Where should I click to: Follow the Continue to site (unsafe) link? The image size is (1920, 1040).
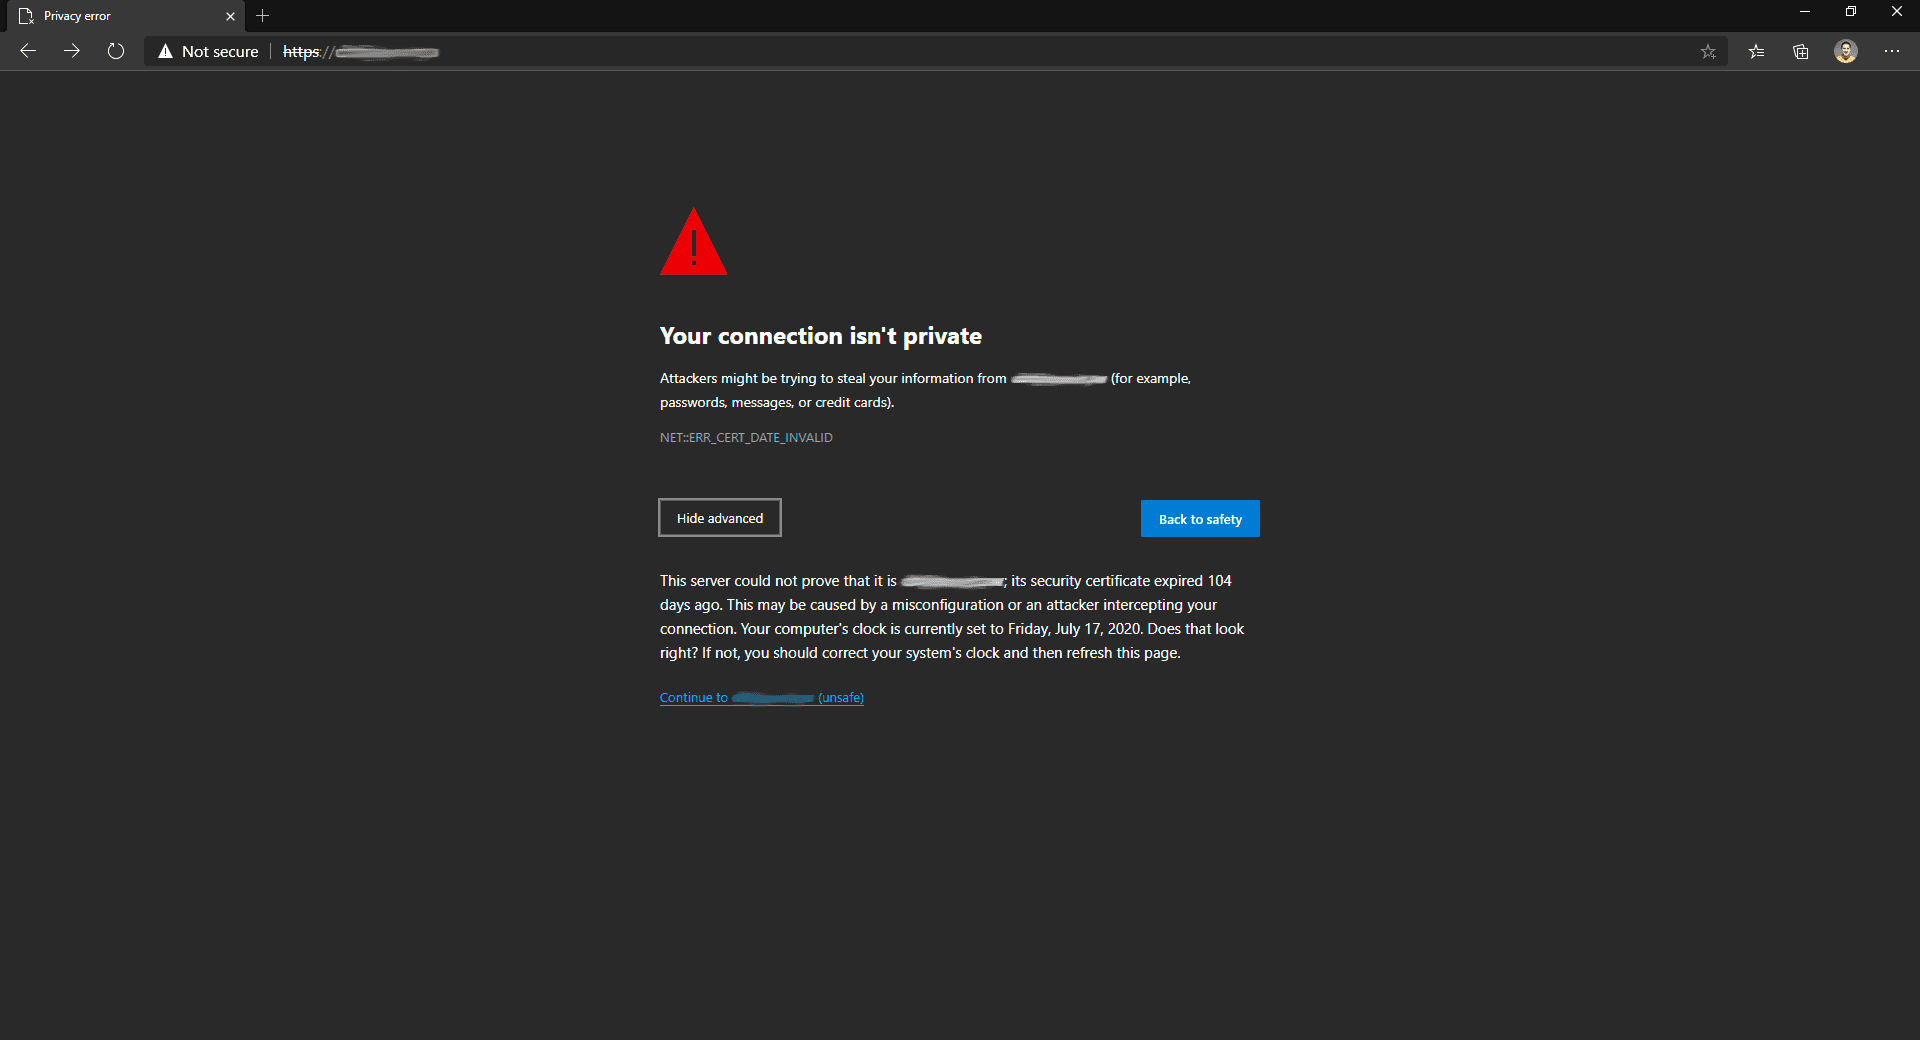click(762, 698)
